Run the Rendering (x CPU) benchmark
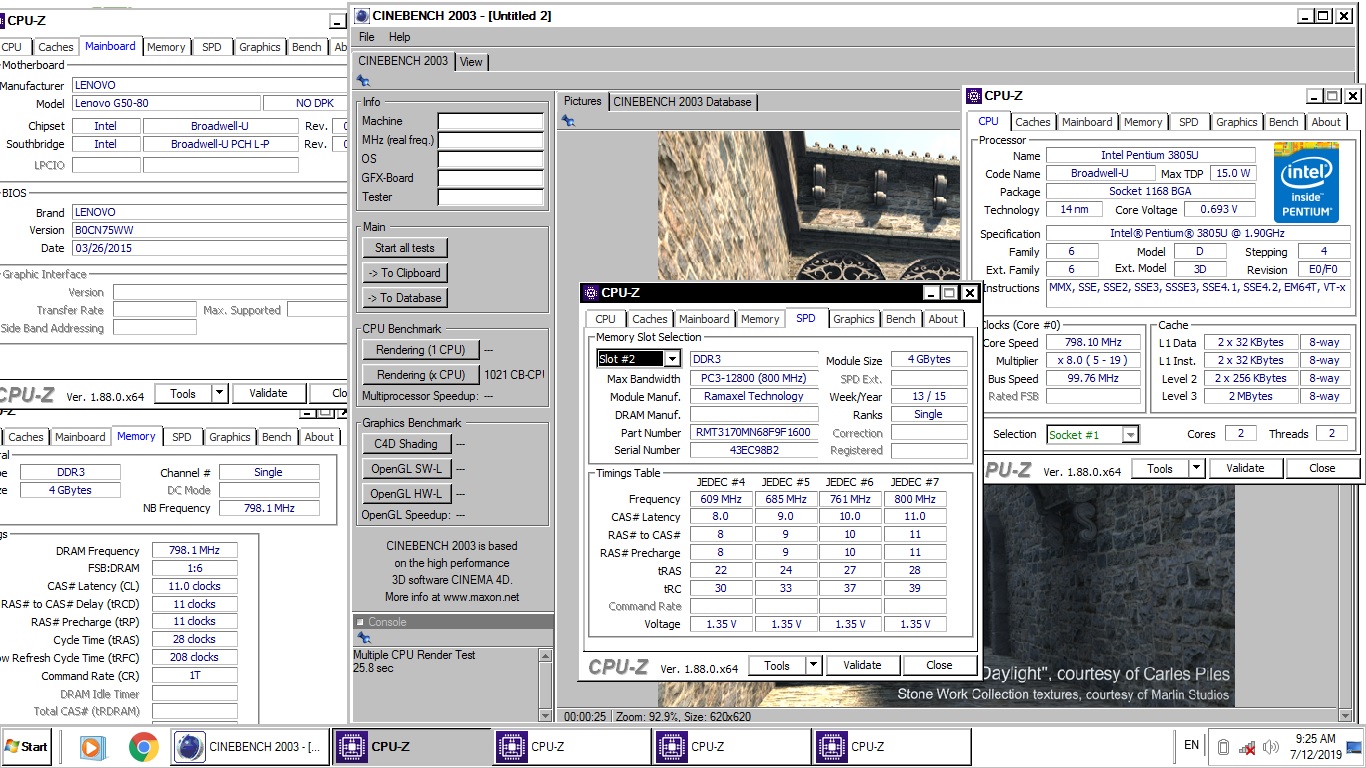The height and width of the screenshot is (768, 1366). [420, 375]
